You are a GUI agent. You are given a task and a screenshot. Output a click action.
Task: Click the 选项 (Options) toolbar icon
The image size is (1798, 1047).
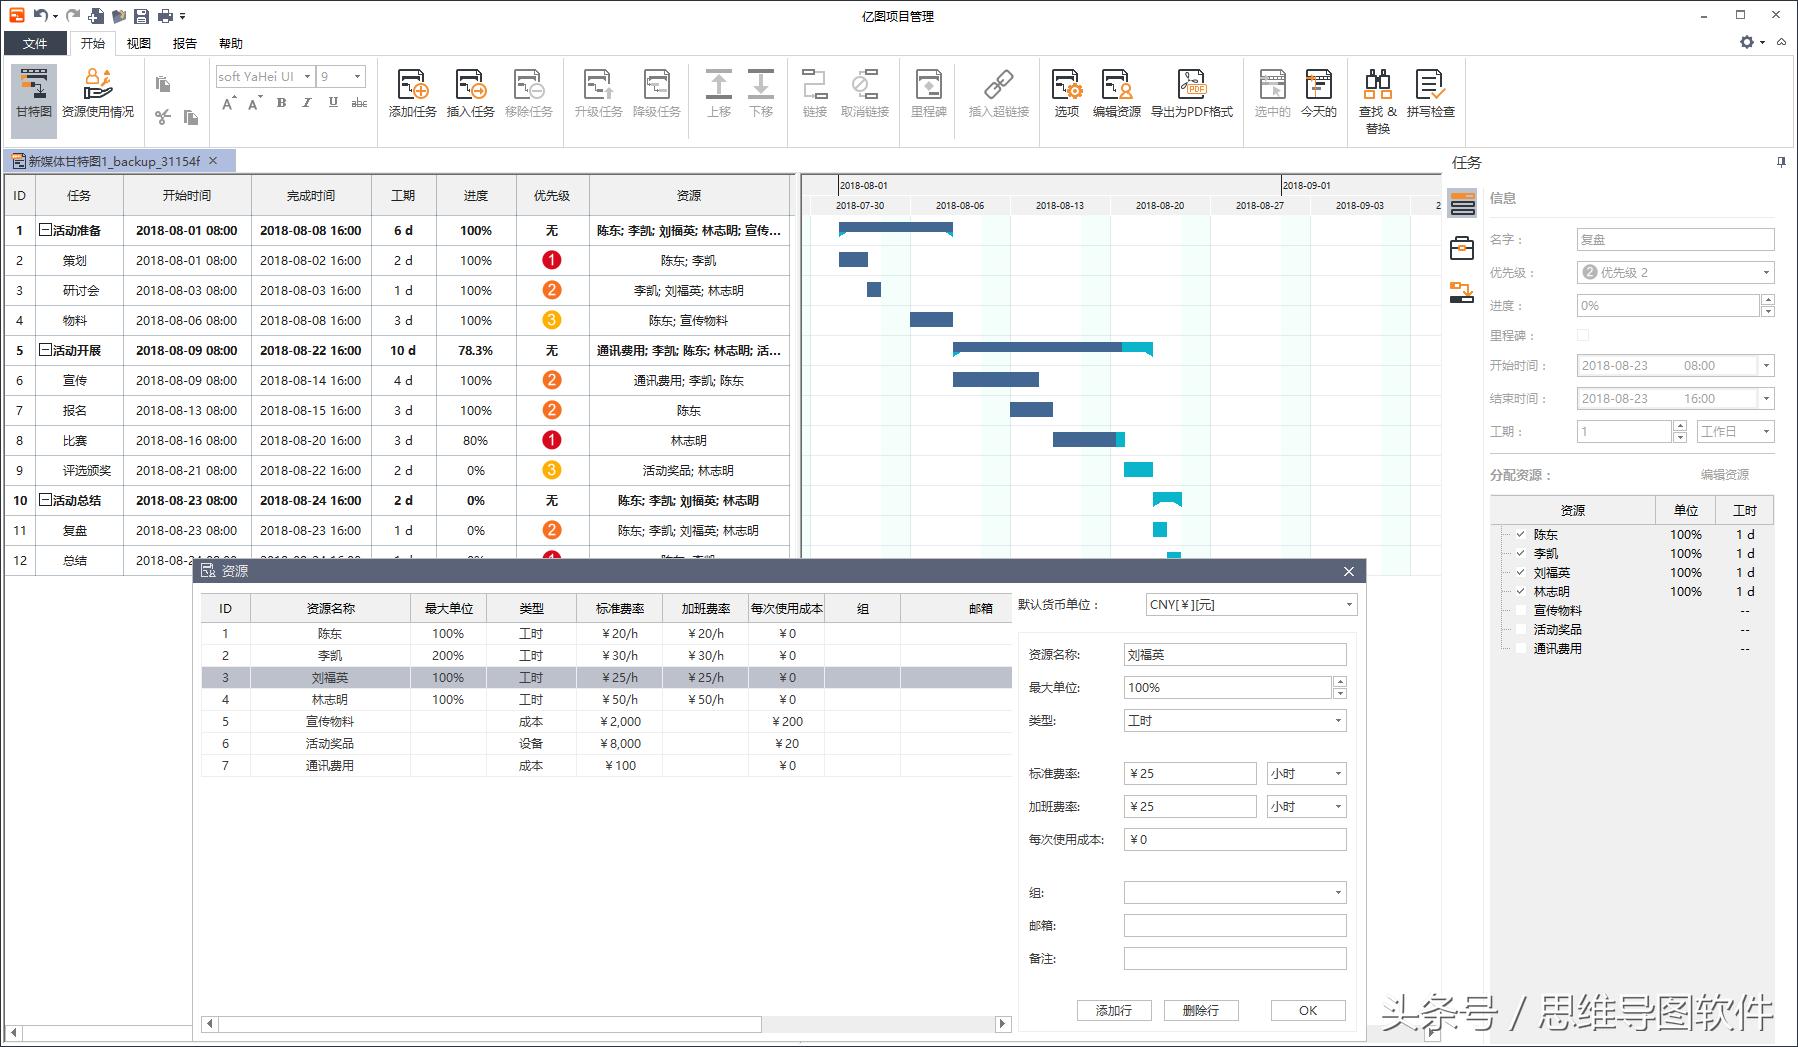coord(1066,93)
